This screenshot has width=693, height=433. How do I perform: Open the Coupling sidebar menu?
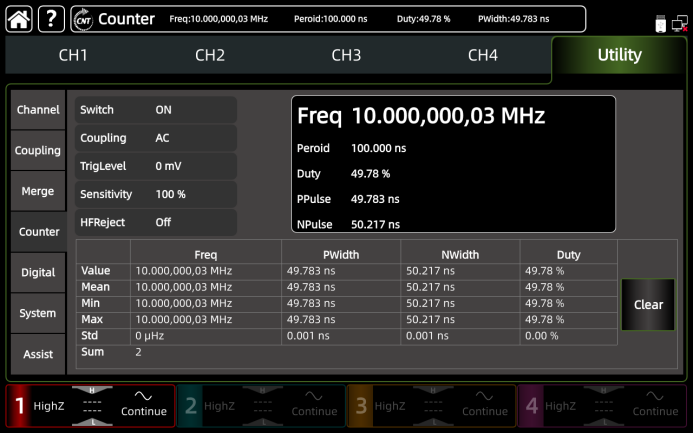(38, 151)
